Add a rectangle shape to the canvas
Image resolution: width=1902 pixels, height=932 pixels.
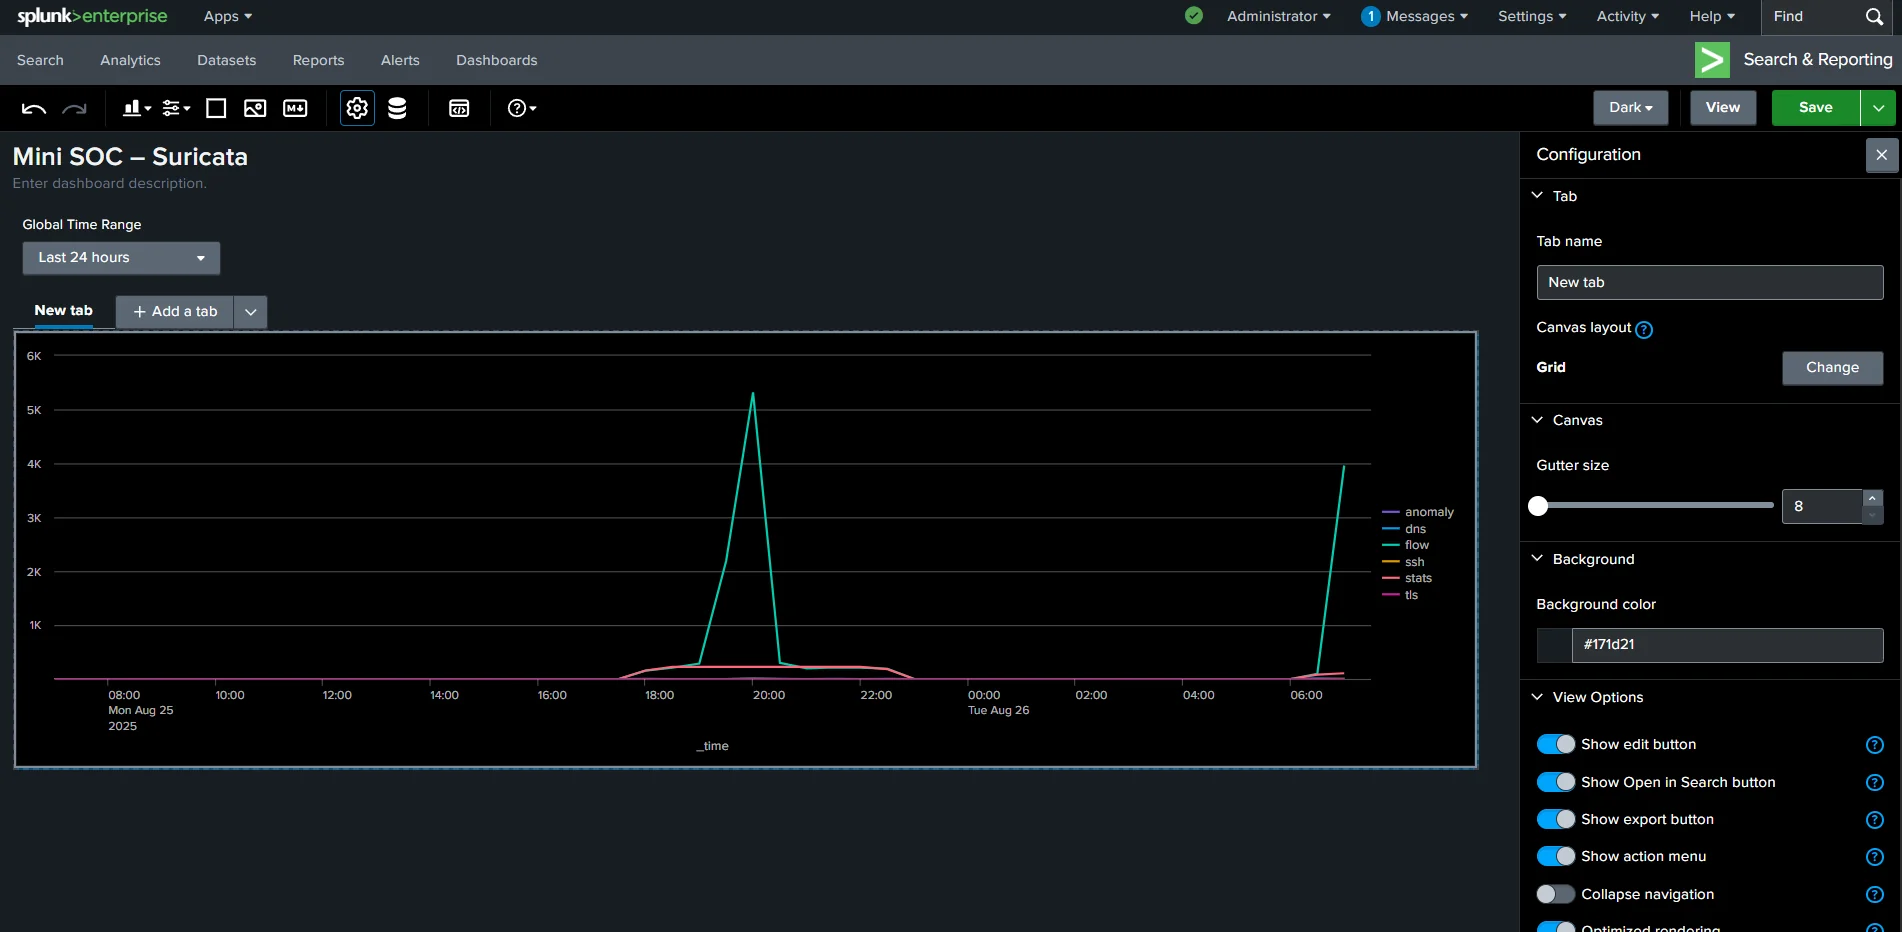point(216,109)
